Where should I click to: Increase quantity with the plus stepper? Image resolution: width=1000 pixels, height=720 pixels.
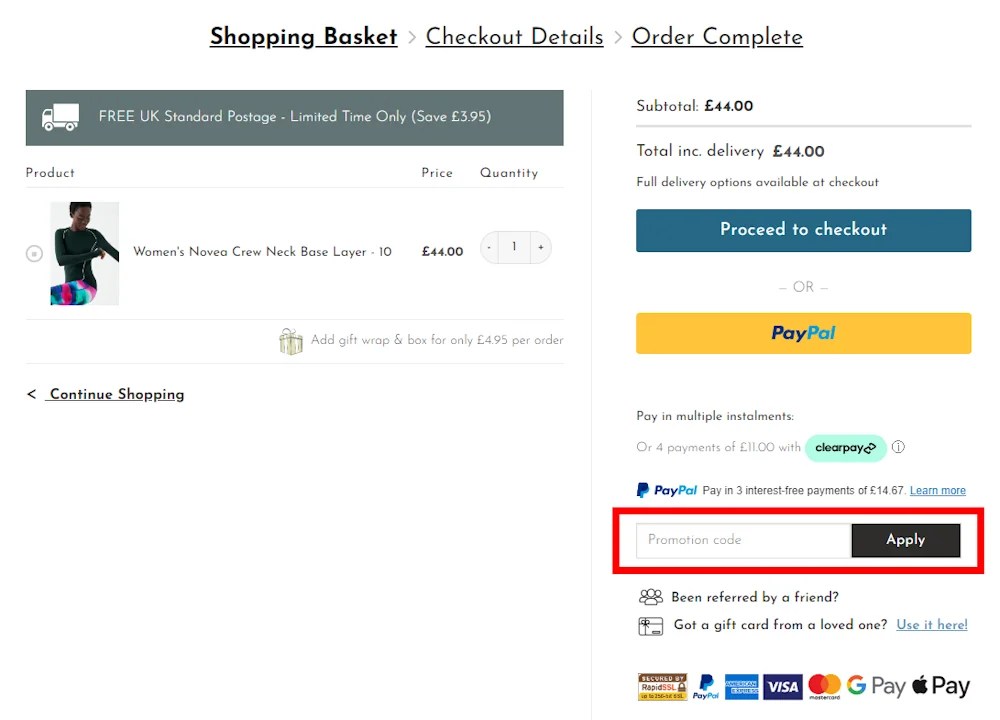click(x=540, y=247)
